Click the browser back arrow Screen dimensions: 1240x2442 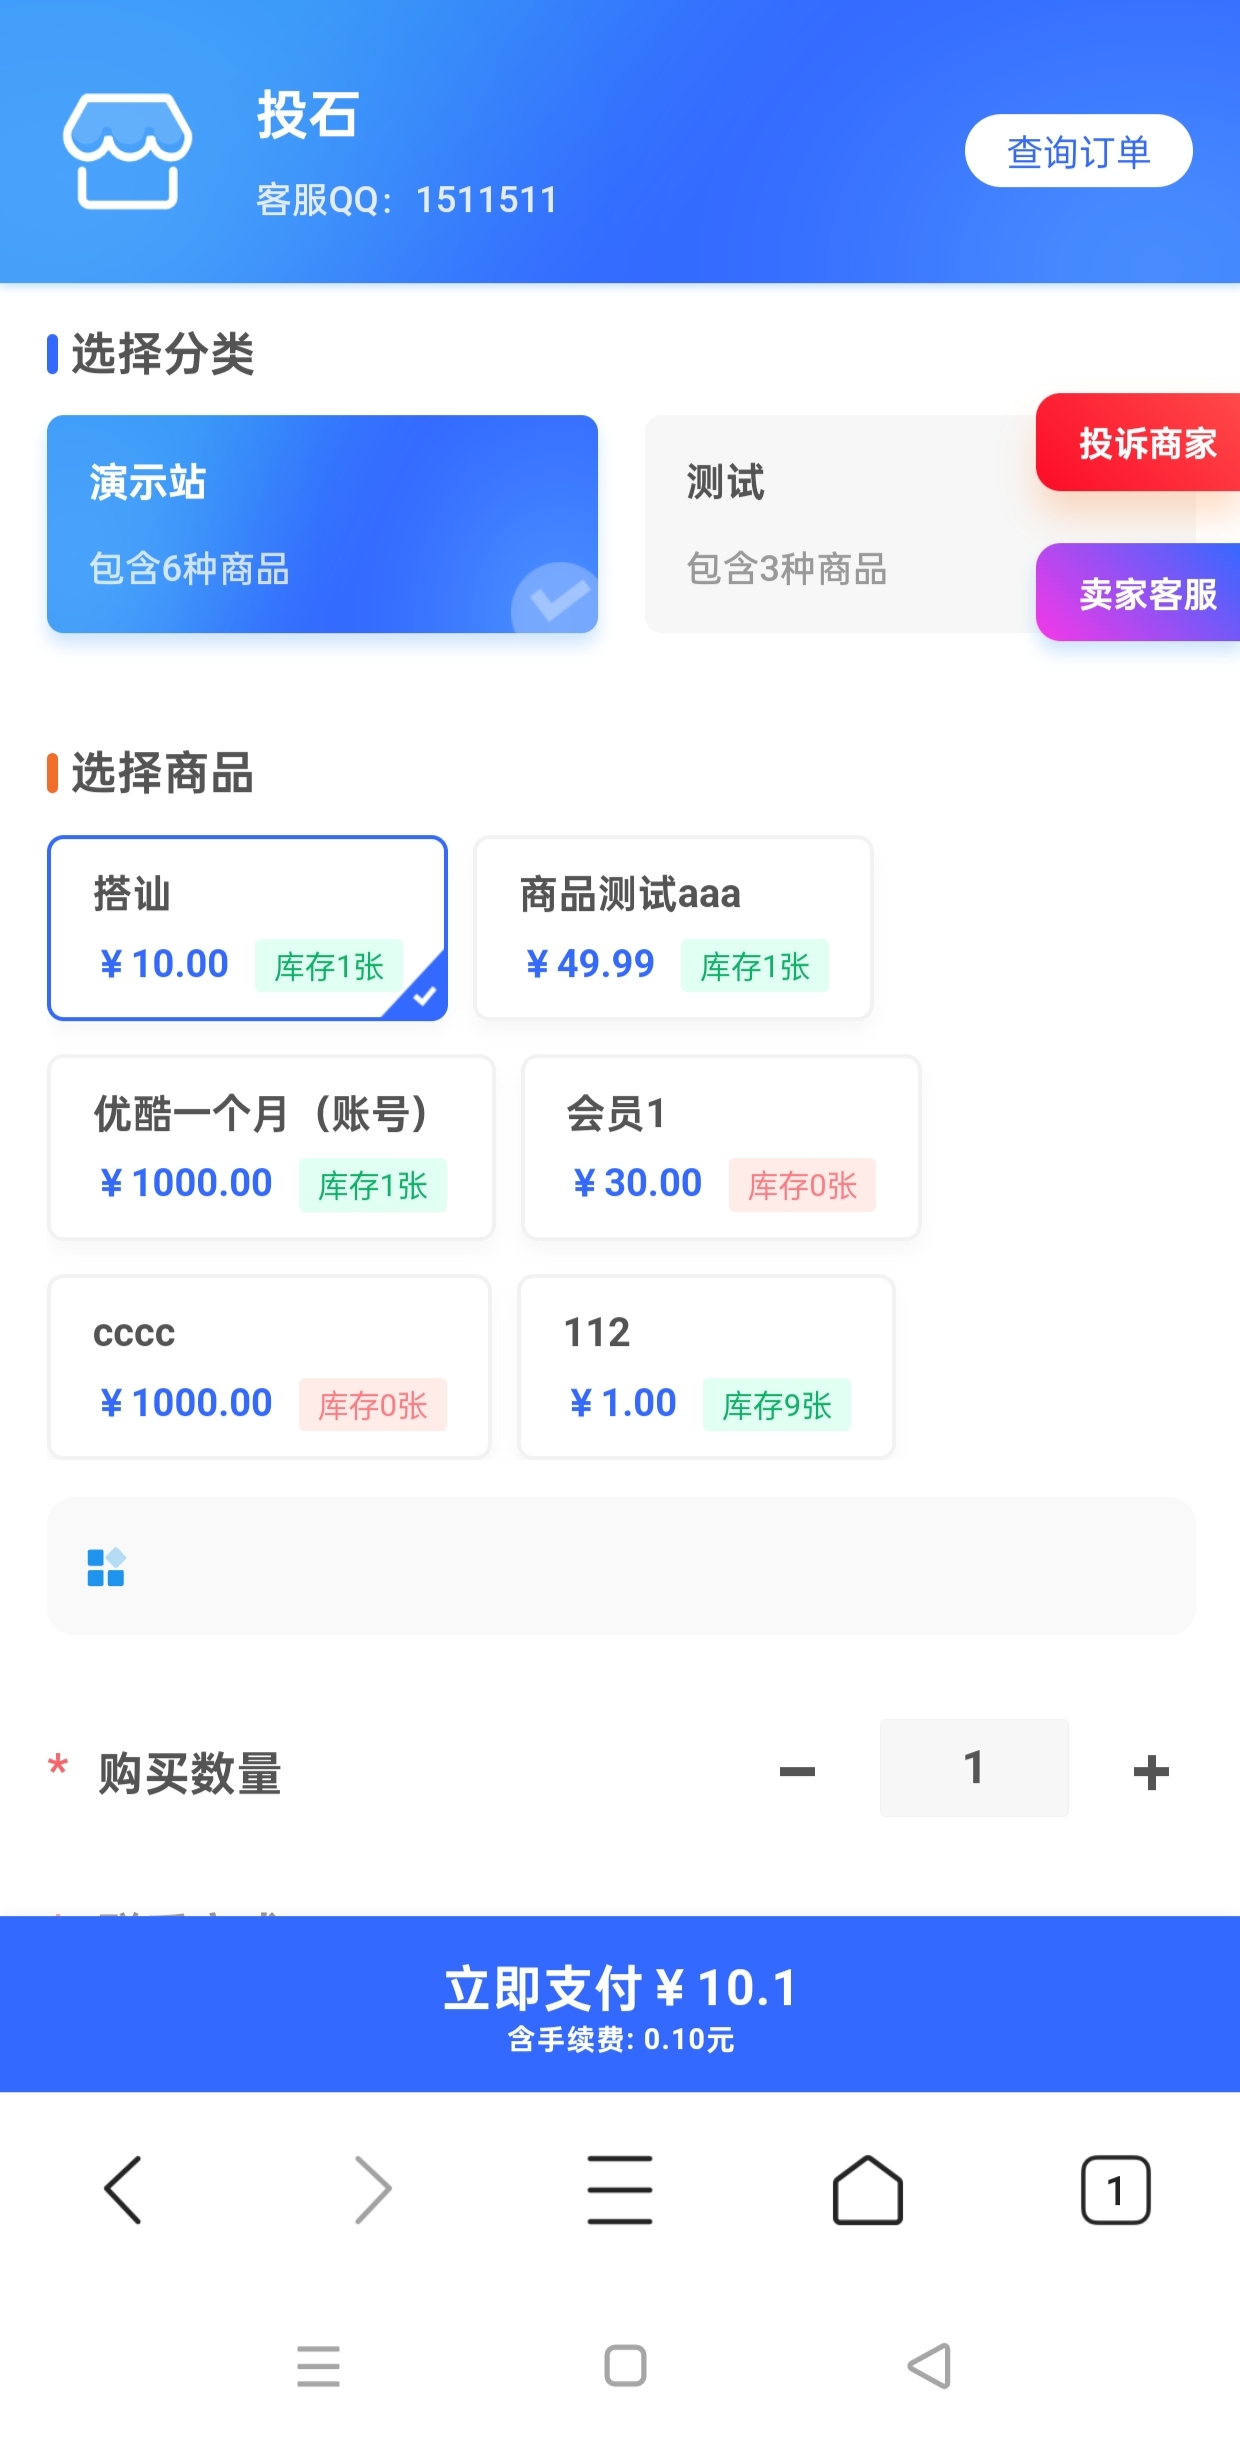[124, 2189]
